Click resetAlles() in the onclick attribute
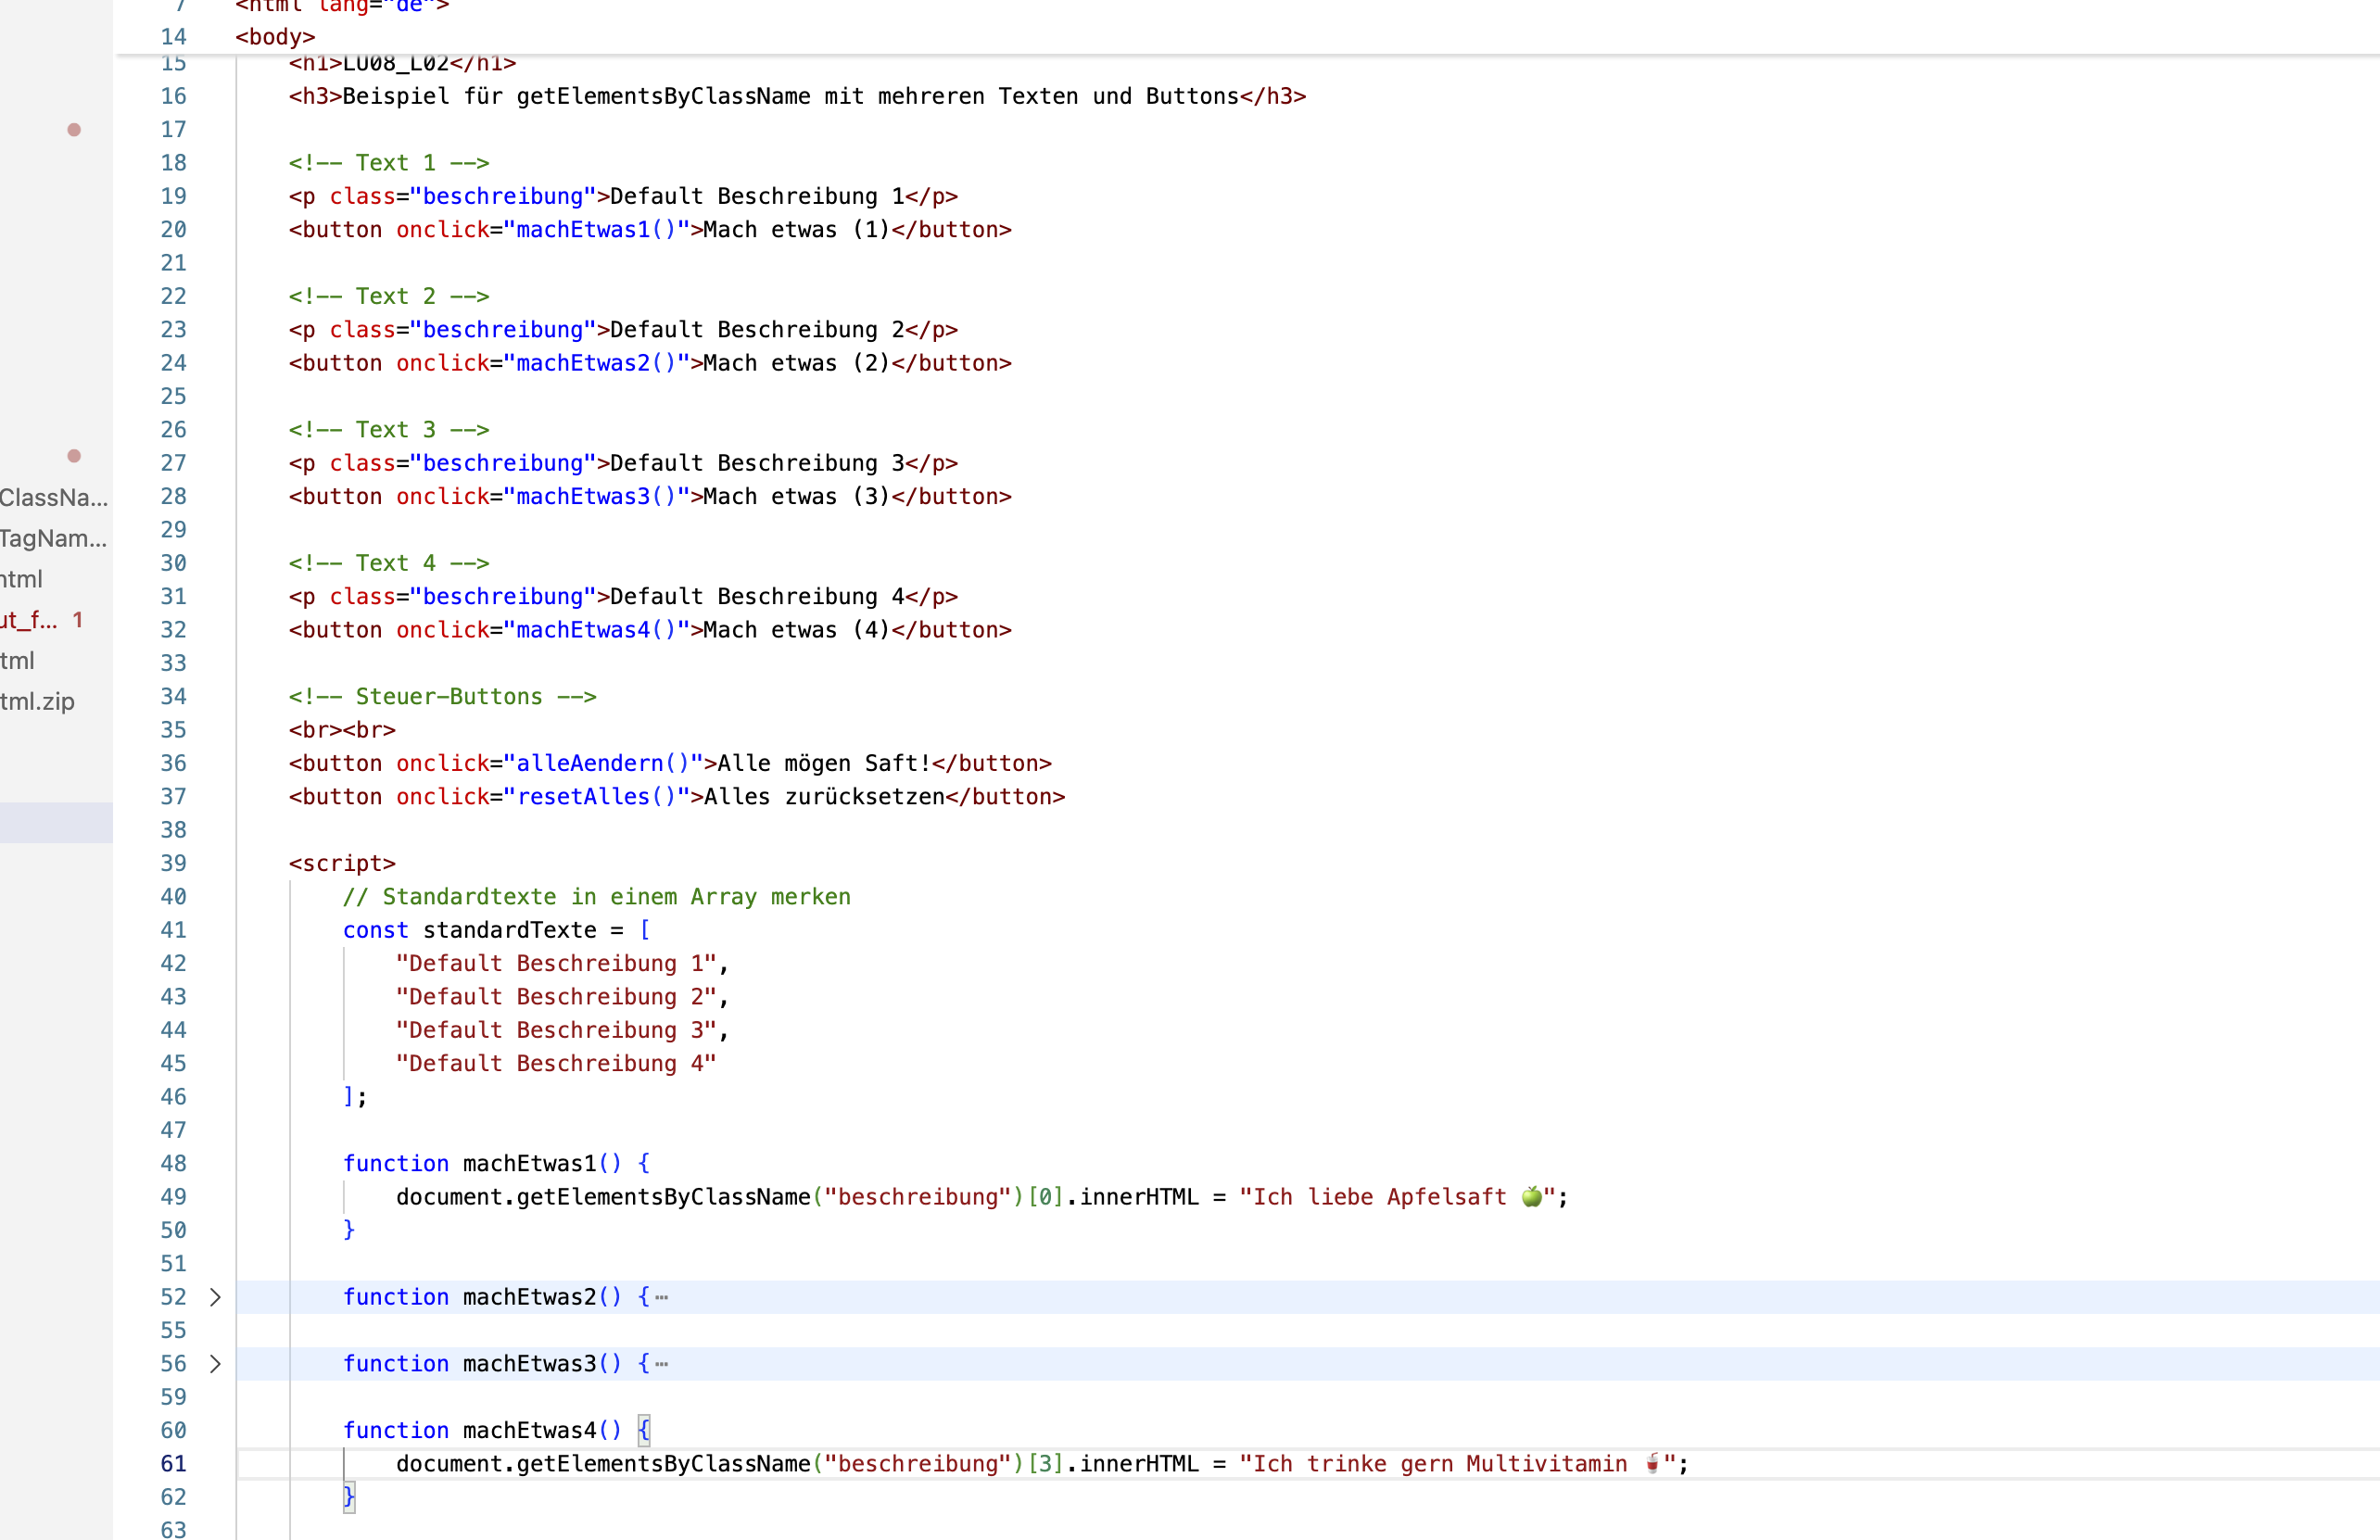 [597, 797]
